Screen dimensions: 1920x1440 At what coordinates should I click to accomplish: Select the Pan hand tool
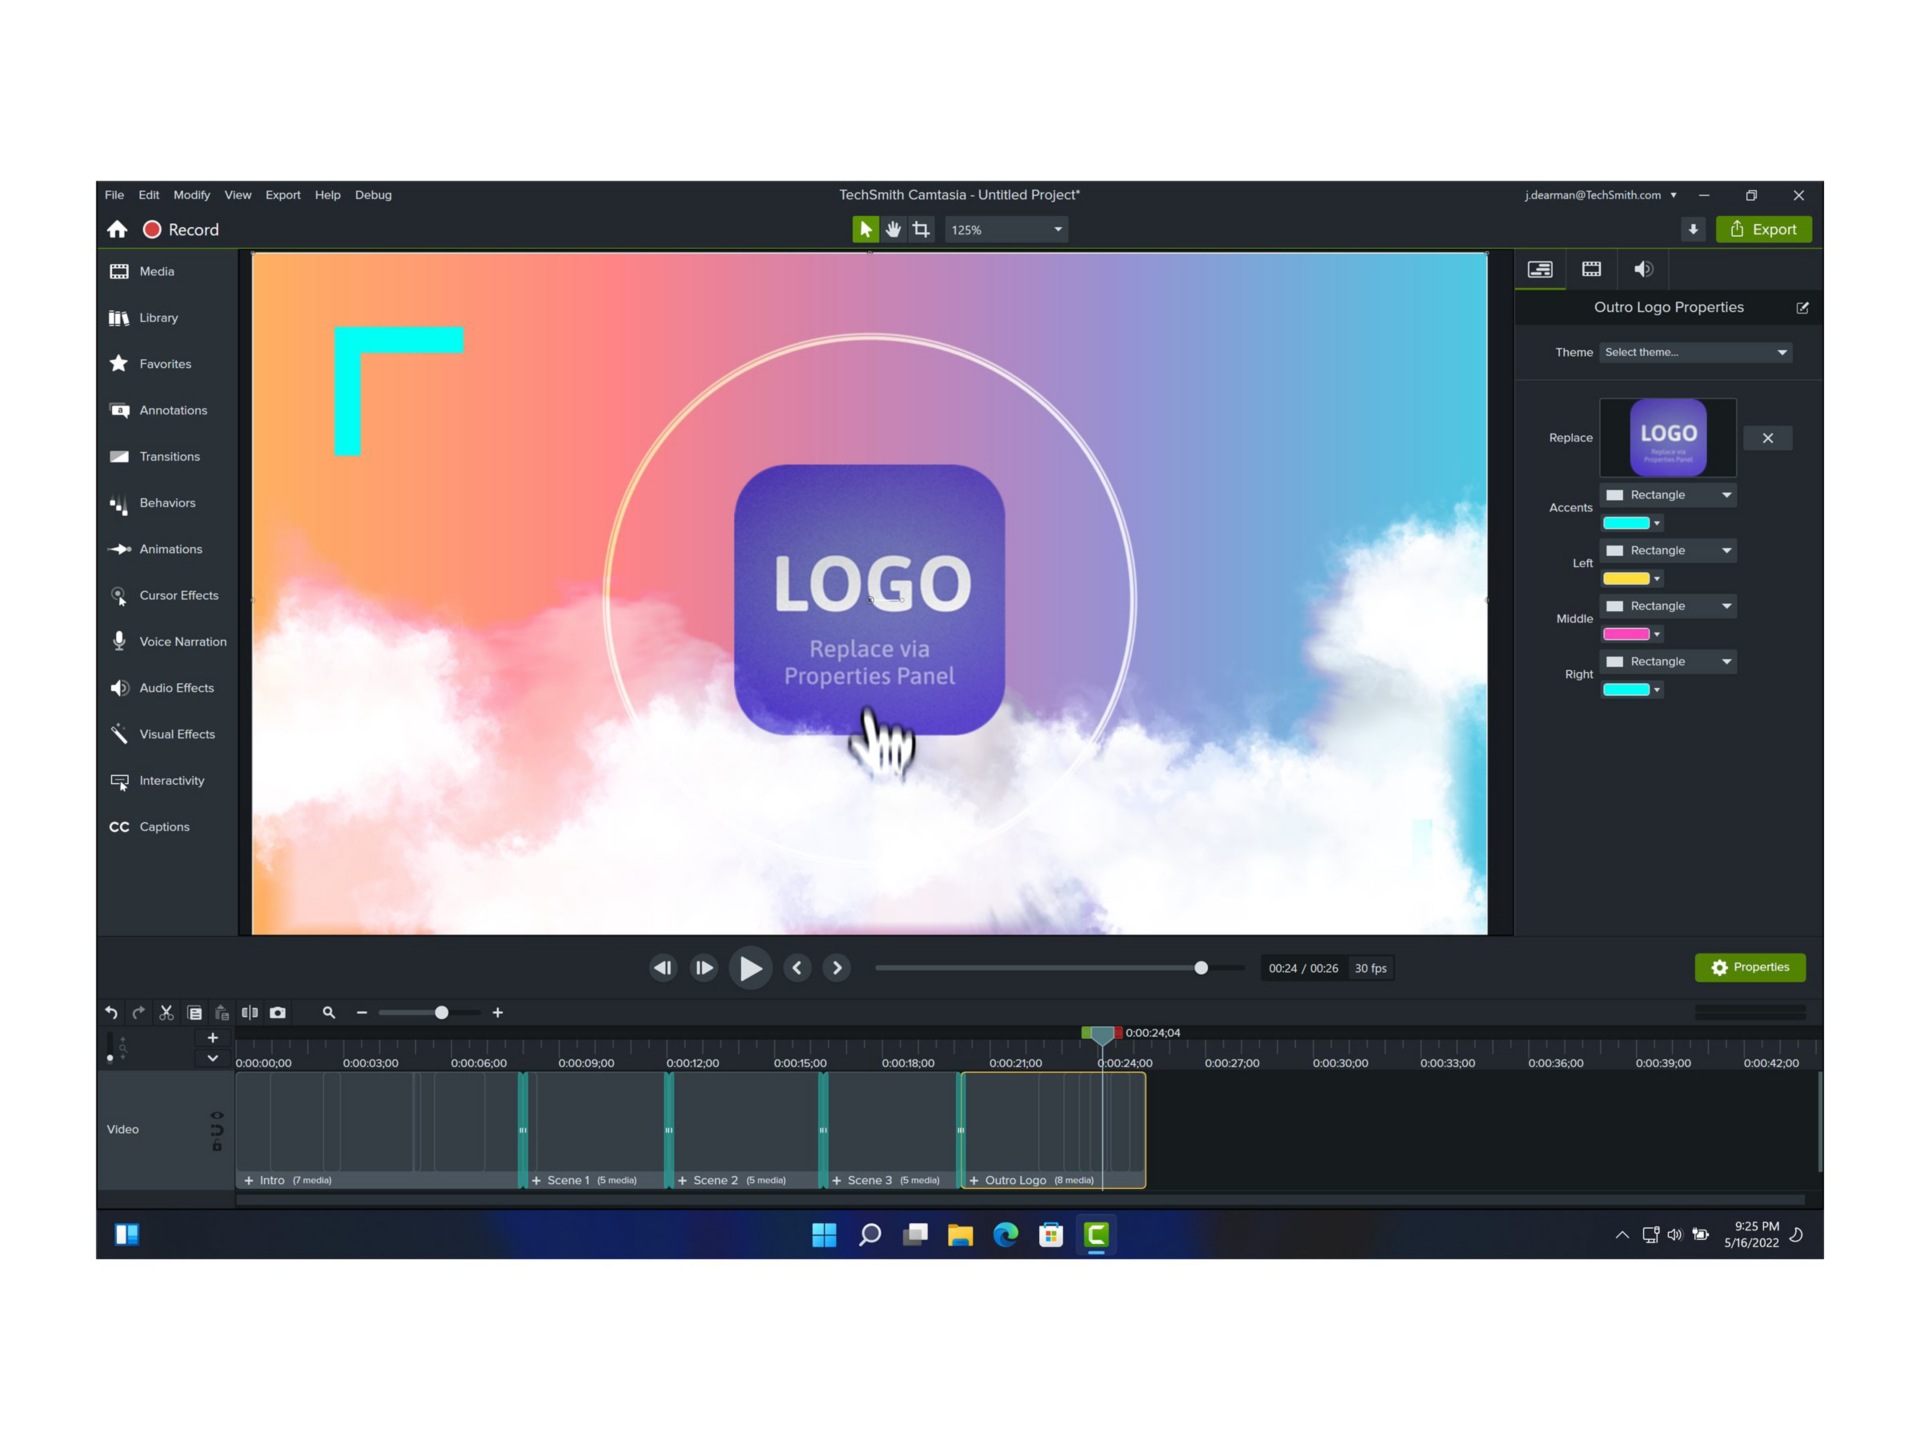(892, 229)
